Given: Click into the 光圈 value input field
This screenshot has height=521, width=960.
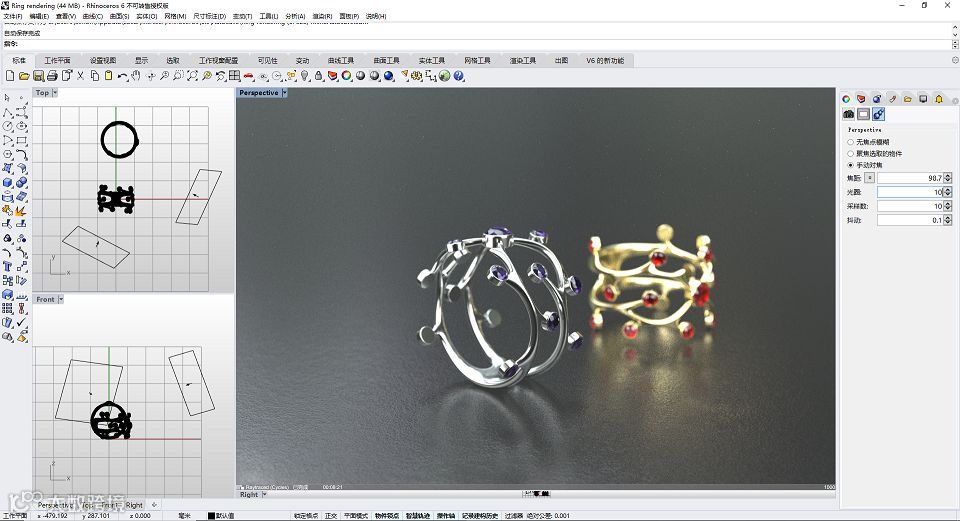Looking at the screenshot, I should 910,192.
